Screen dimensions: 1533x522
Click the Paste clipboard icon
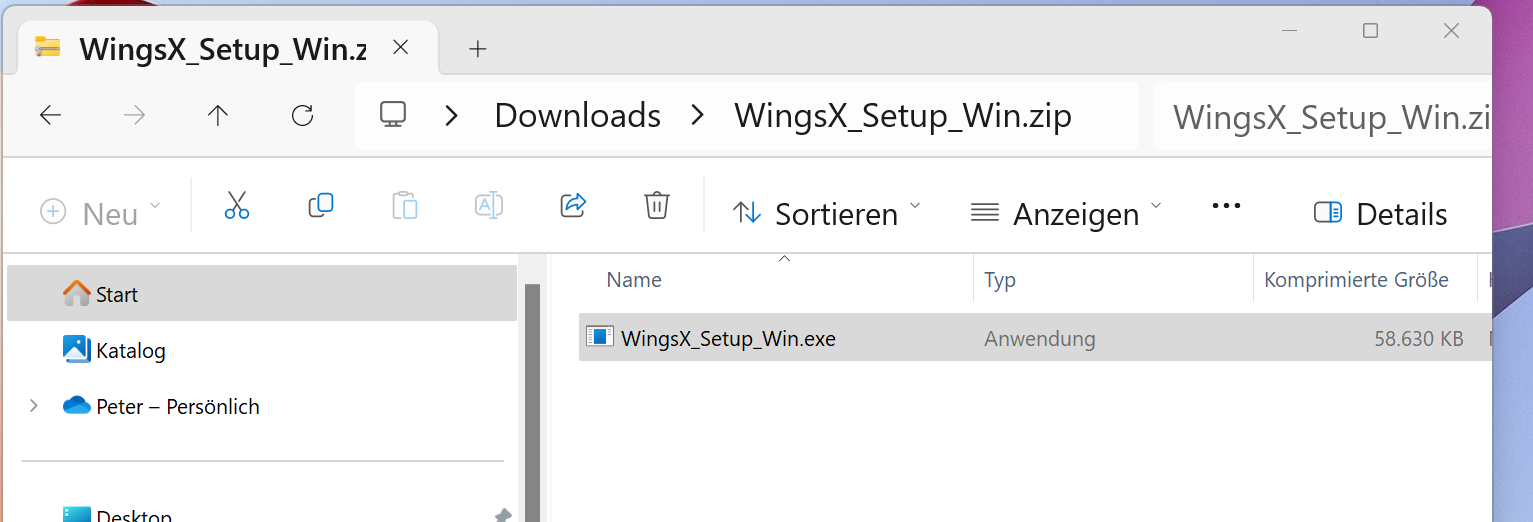(x=404, y=206)
